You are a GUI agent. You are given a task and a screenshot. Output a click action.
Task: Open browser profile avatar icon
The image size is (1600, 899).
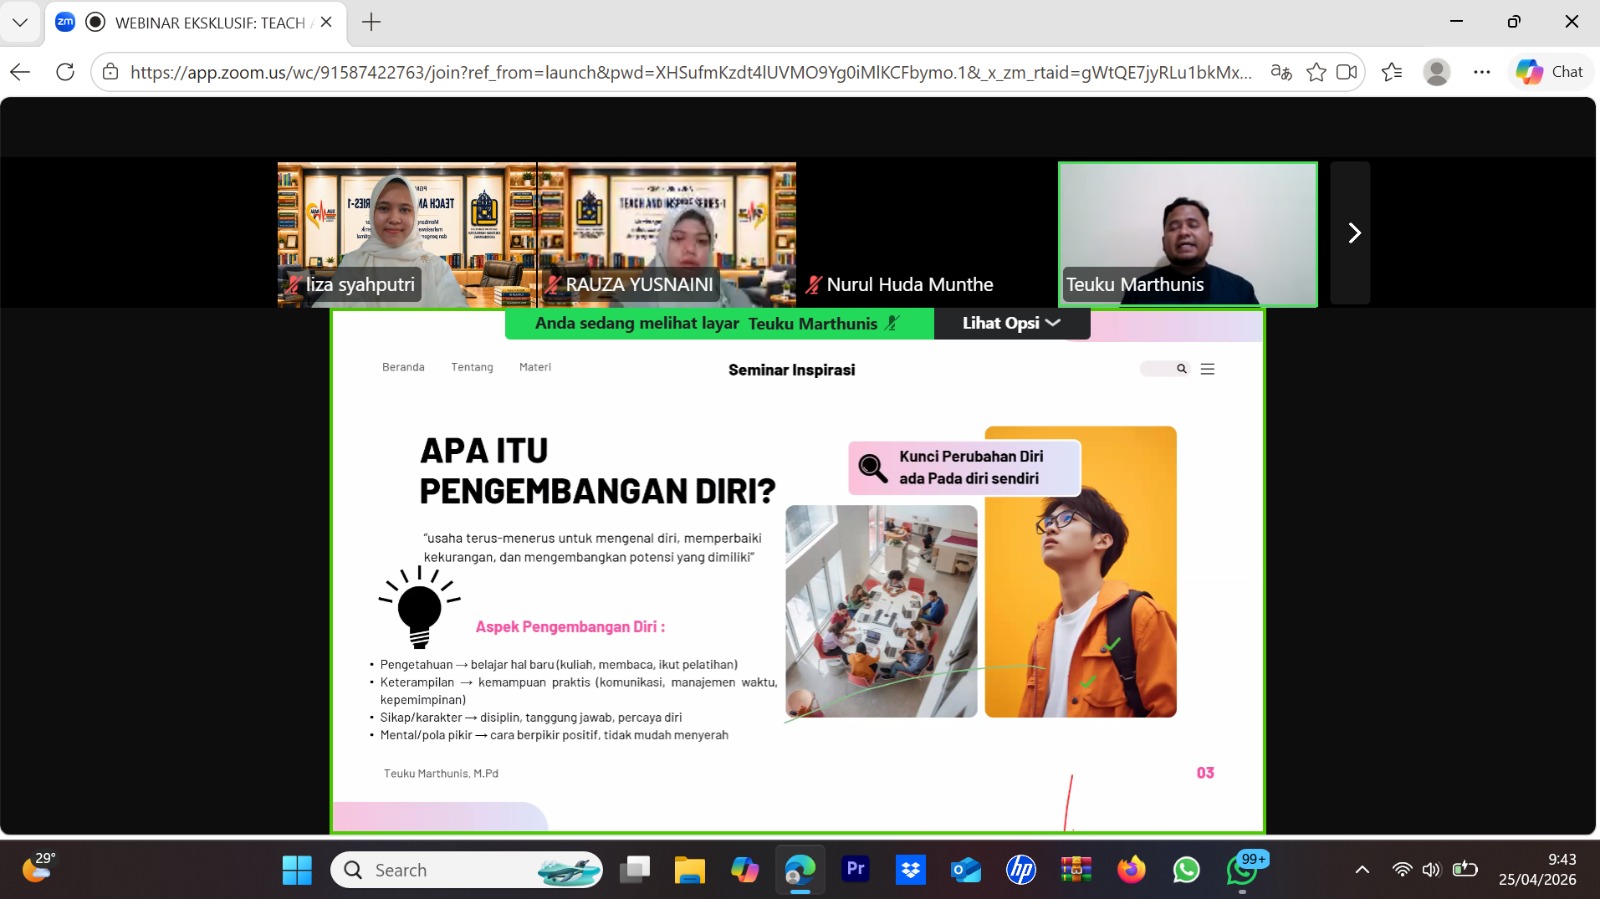(1436, 72)
